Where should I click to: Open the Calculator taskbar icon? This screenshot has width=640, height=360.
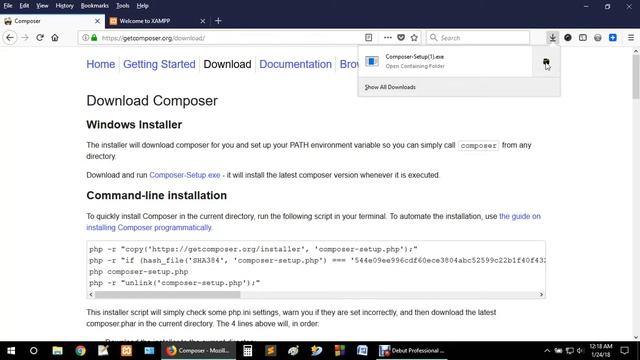click(x=247, y=351)
